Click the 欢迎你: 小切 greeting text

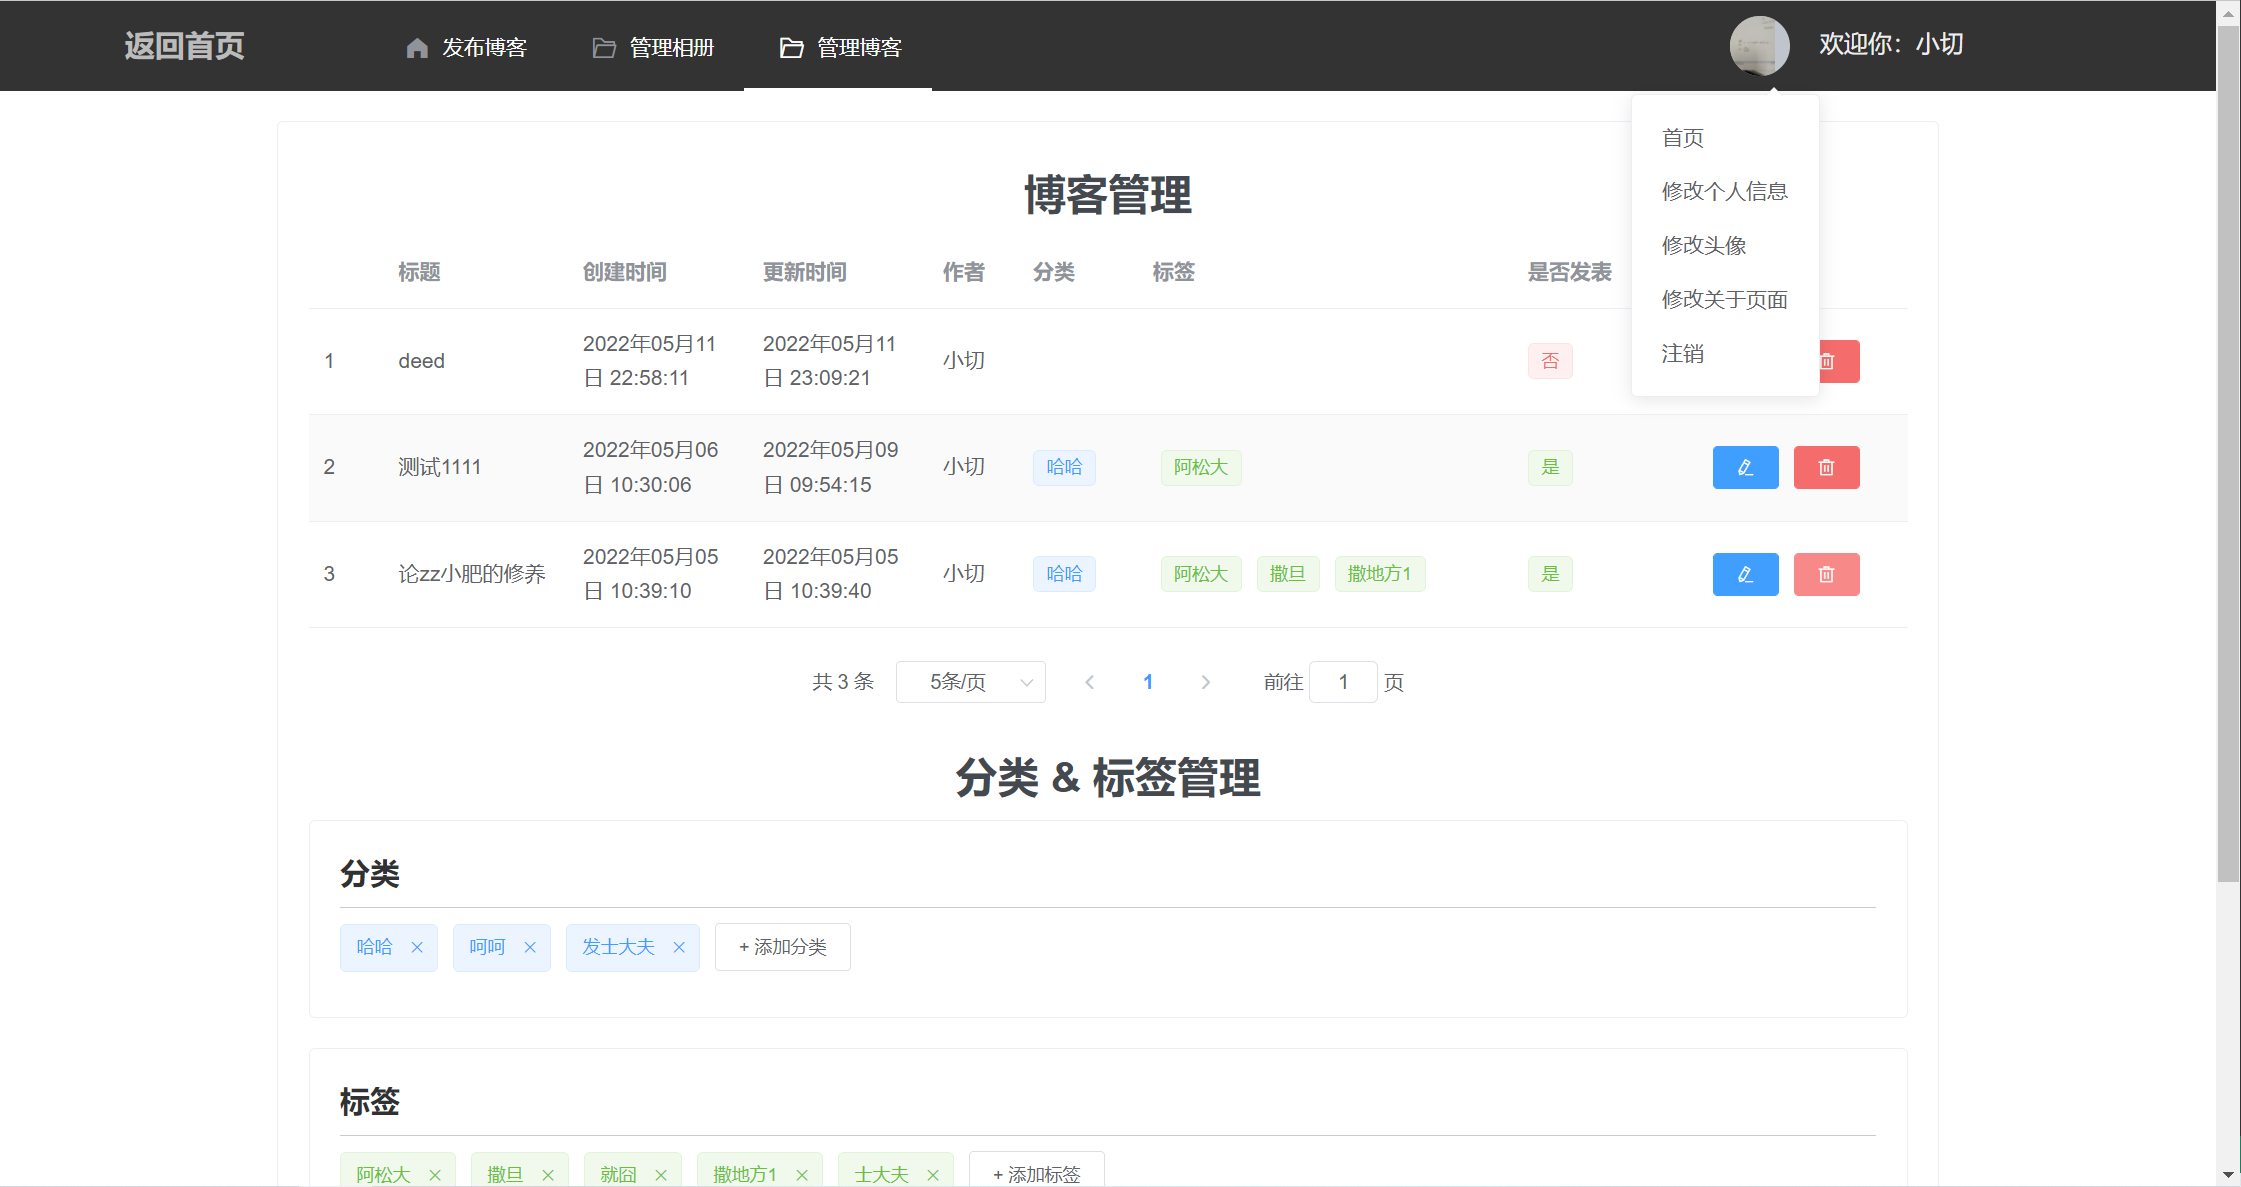tap(1890, 44)
